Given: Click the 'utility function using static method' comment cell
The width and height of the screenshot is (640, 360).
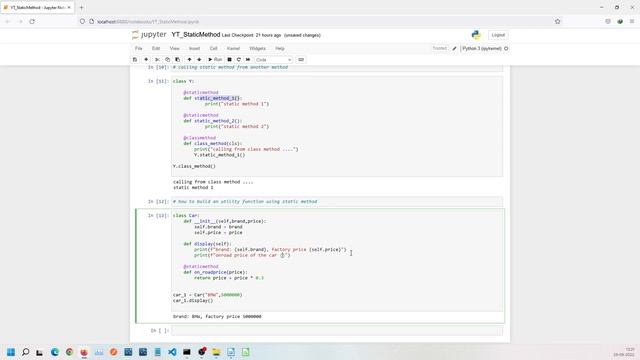Looking at the screenshot, I should coord(337,202).
